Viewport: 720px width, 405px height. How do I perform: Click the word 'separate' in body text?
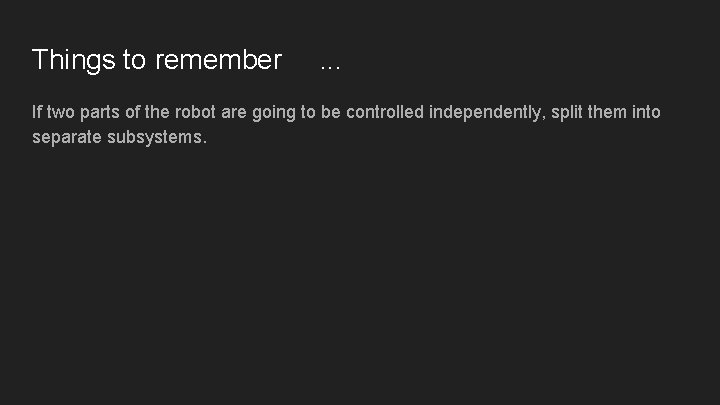(67, 138)
